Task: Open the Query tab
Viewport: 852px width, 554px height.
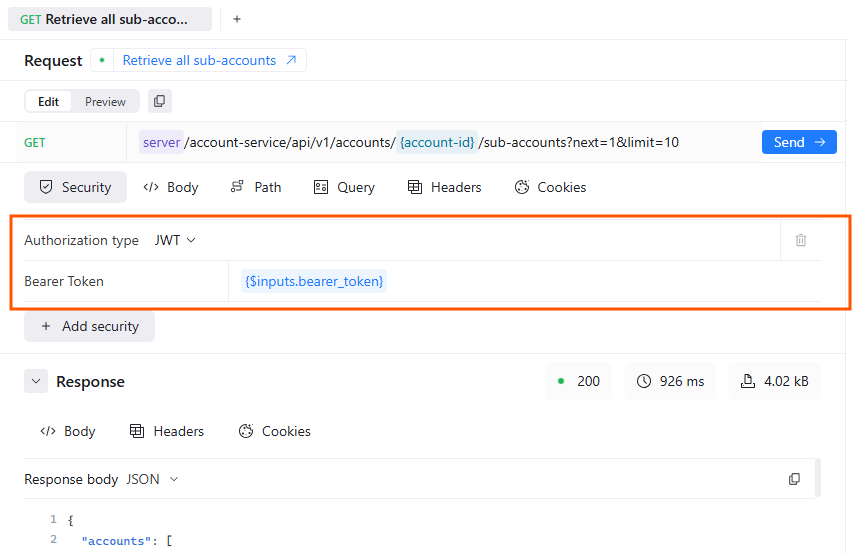Action: [x=344, y=187]
